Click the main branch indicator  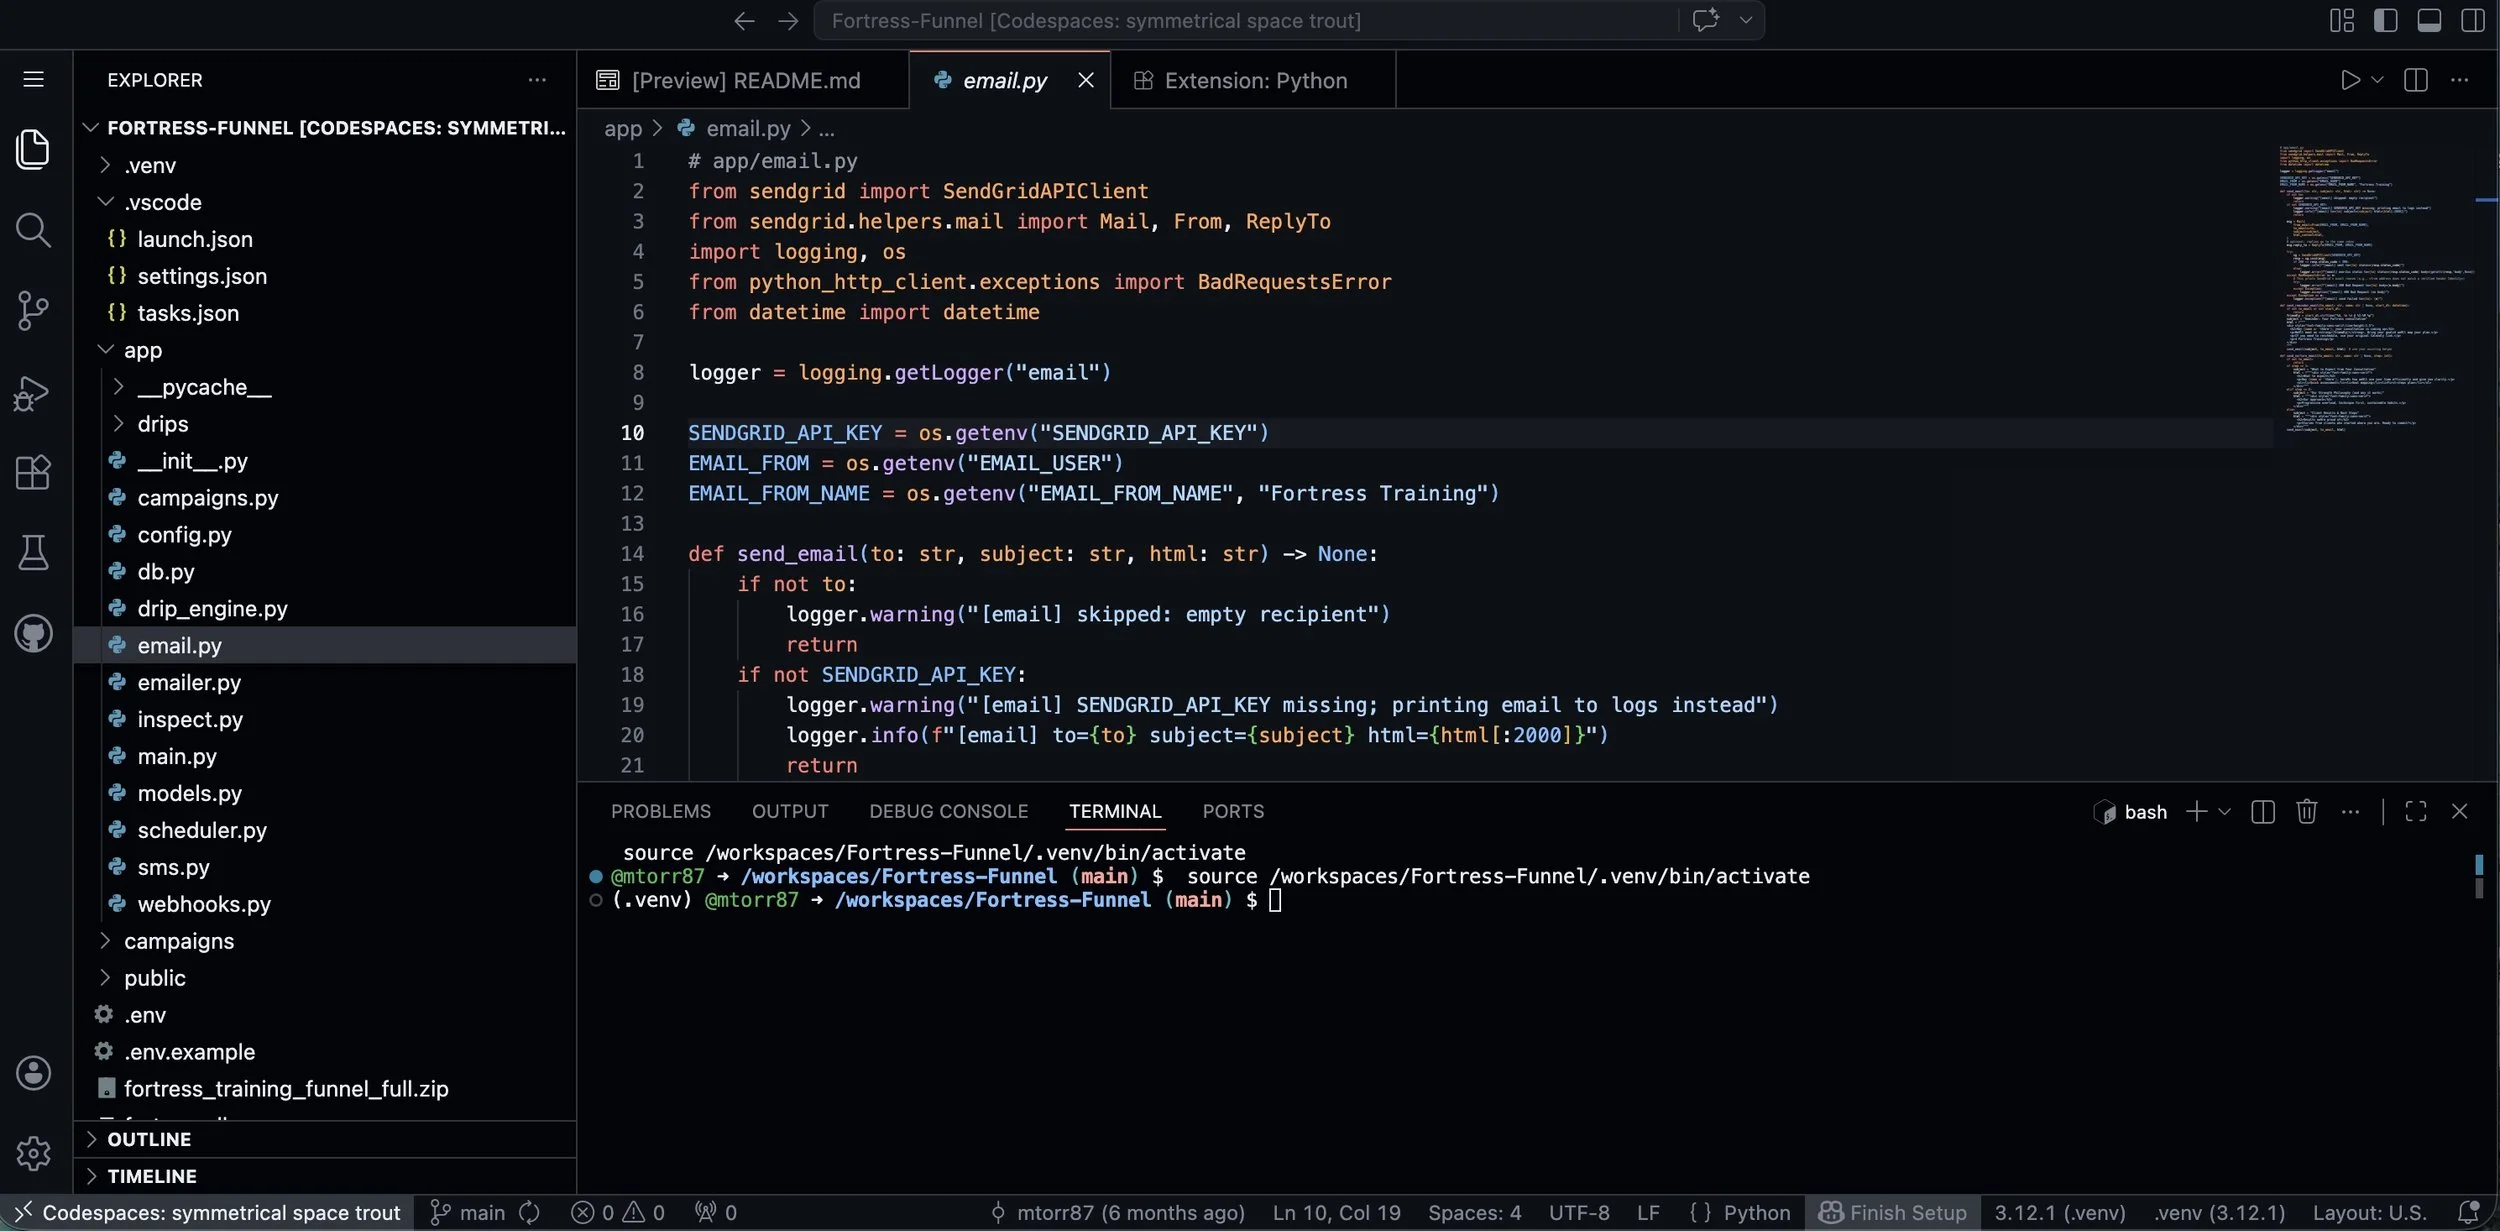point(470,1212)
